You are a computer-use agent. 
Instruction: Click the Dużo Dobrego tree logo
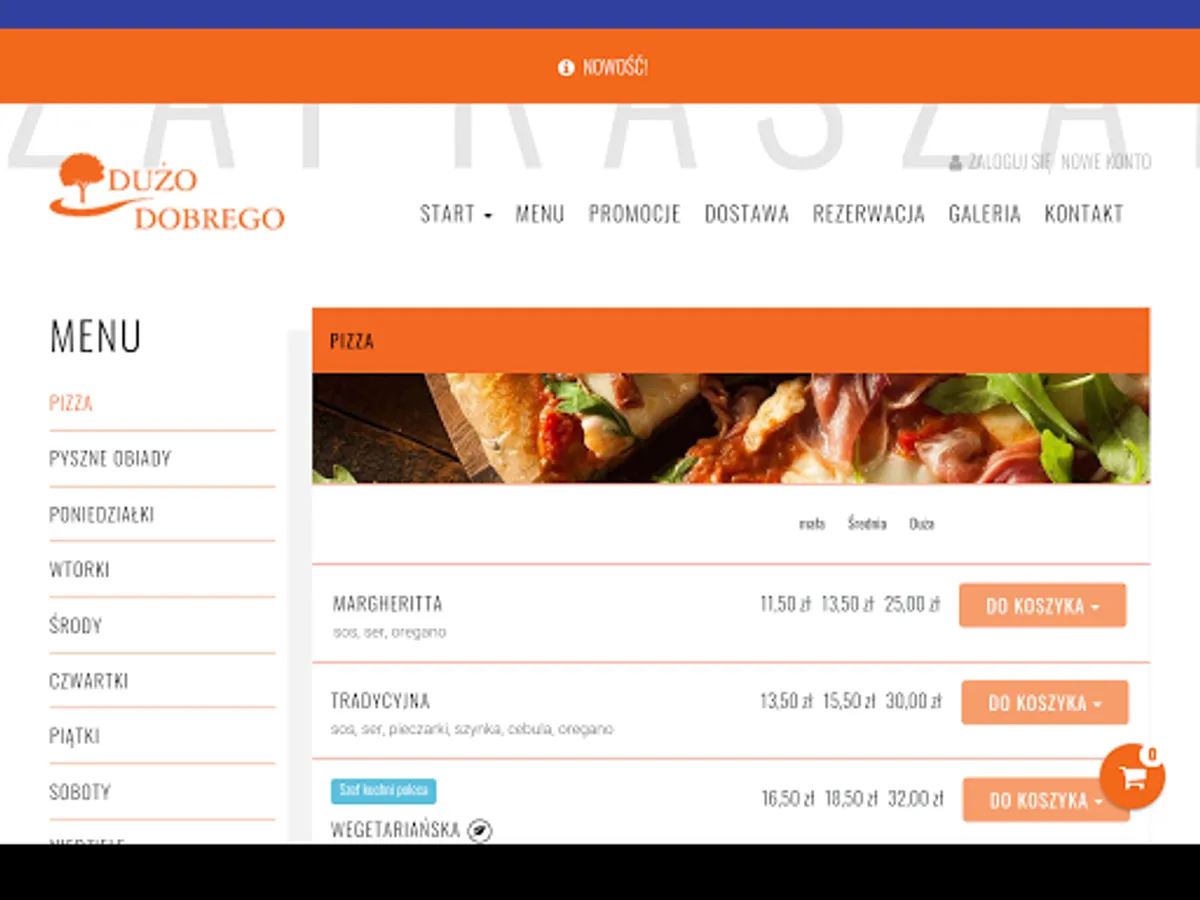click(x=167, y=192)
